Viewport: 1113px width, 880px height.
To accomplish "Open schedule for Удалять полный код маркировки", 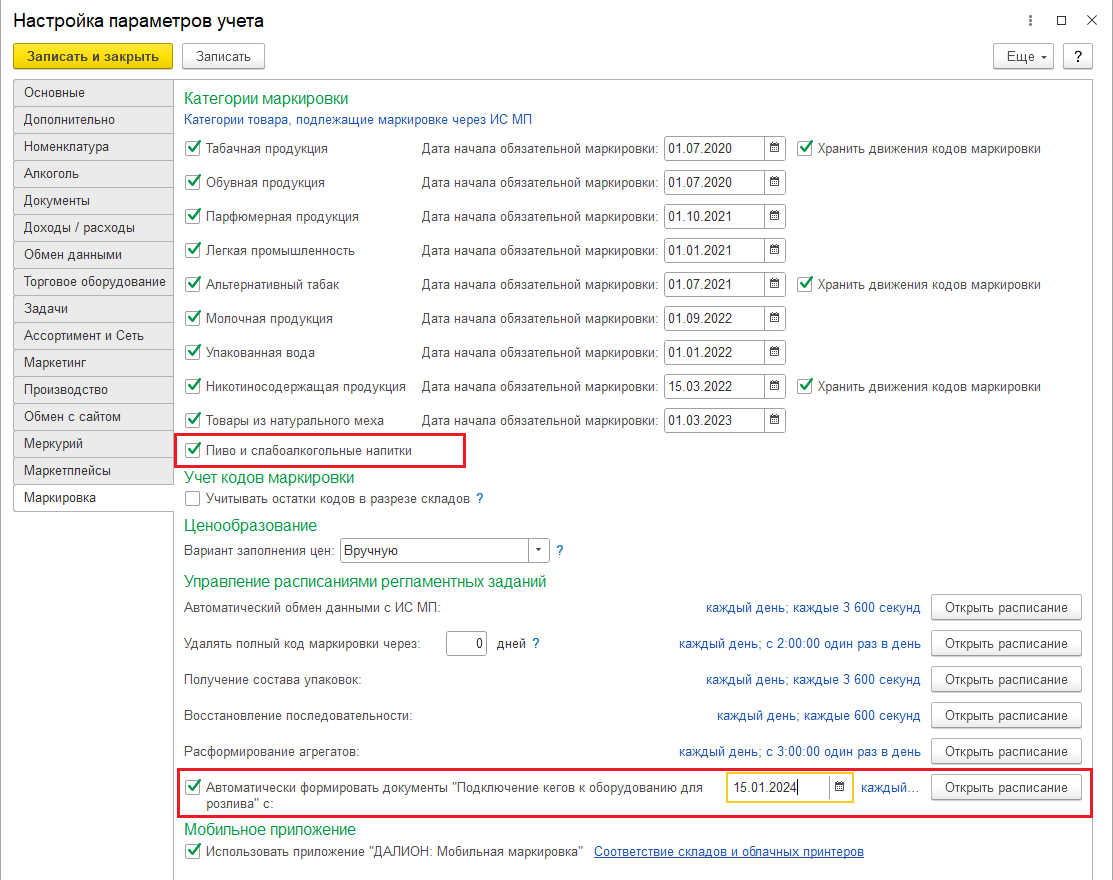I will (1006, 644).
